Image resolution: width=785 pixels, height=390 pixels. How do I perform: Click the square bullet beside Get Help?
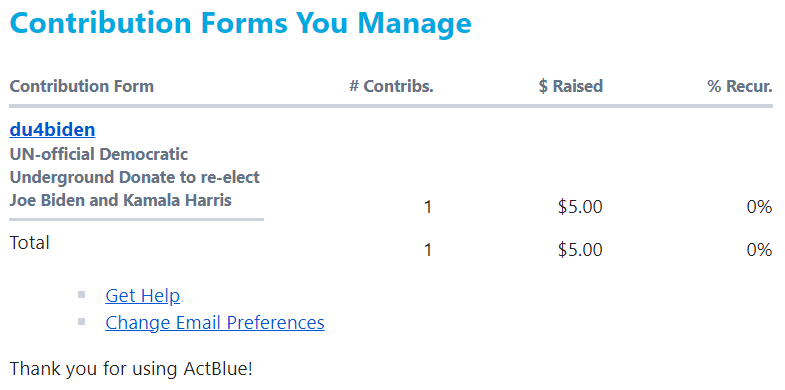(x=82, y=294)
